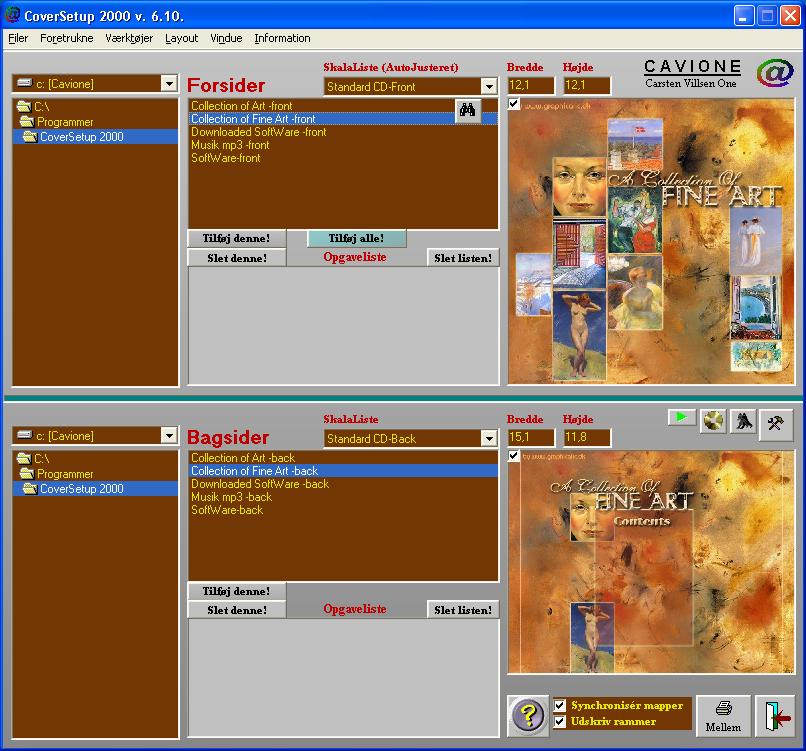Image resolution: width=806 pixels, height=751 pixels.
Task: Click the Mellem printer icon button
Action: point(723,716)
